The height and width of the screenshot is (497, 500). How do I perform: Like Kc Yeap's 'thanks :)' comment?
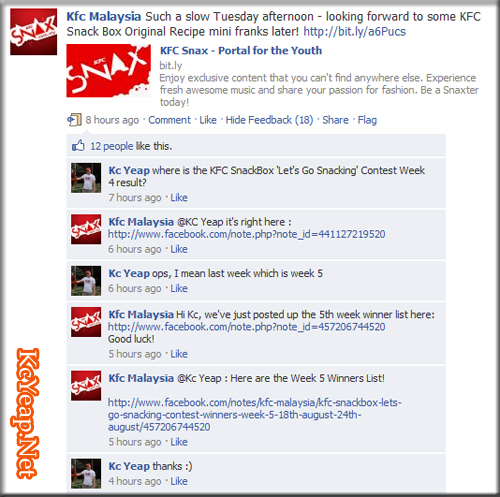179,481
